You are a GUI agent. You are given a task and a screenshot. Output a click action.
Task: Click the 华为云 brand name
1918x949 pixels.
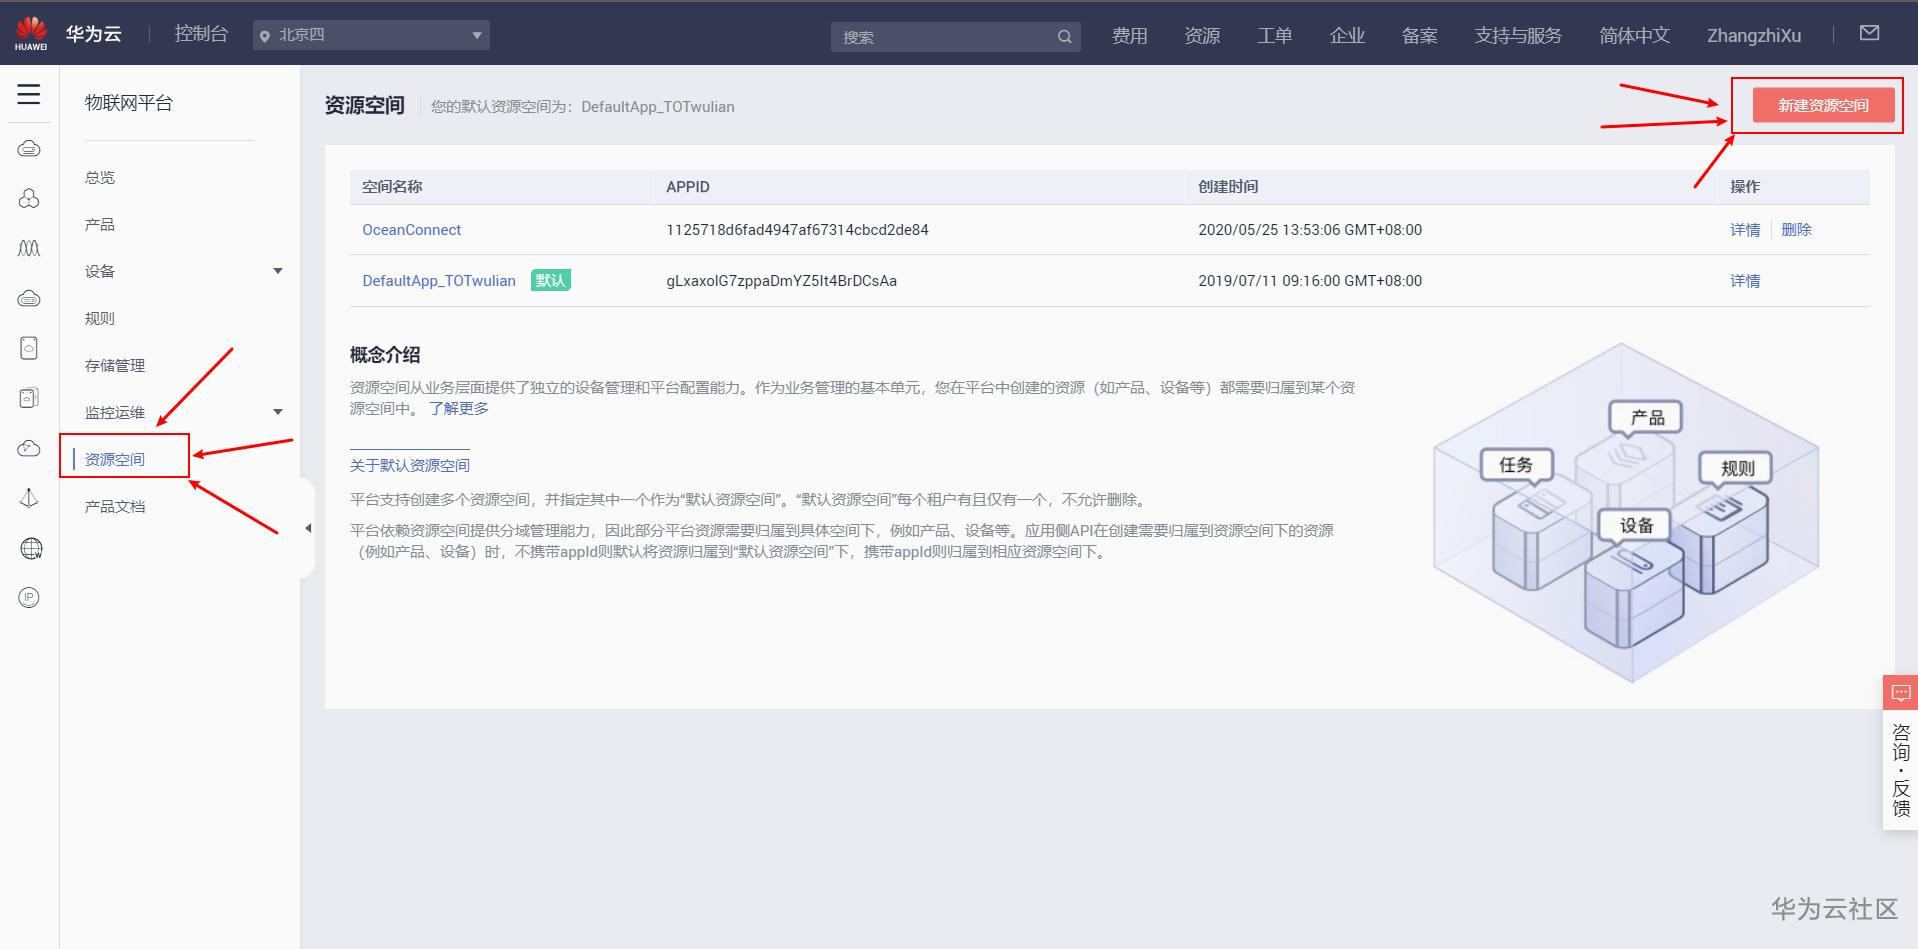(94, 34)
